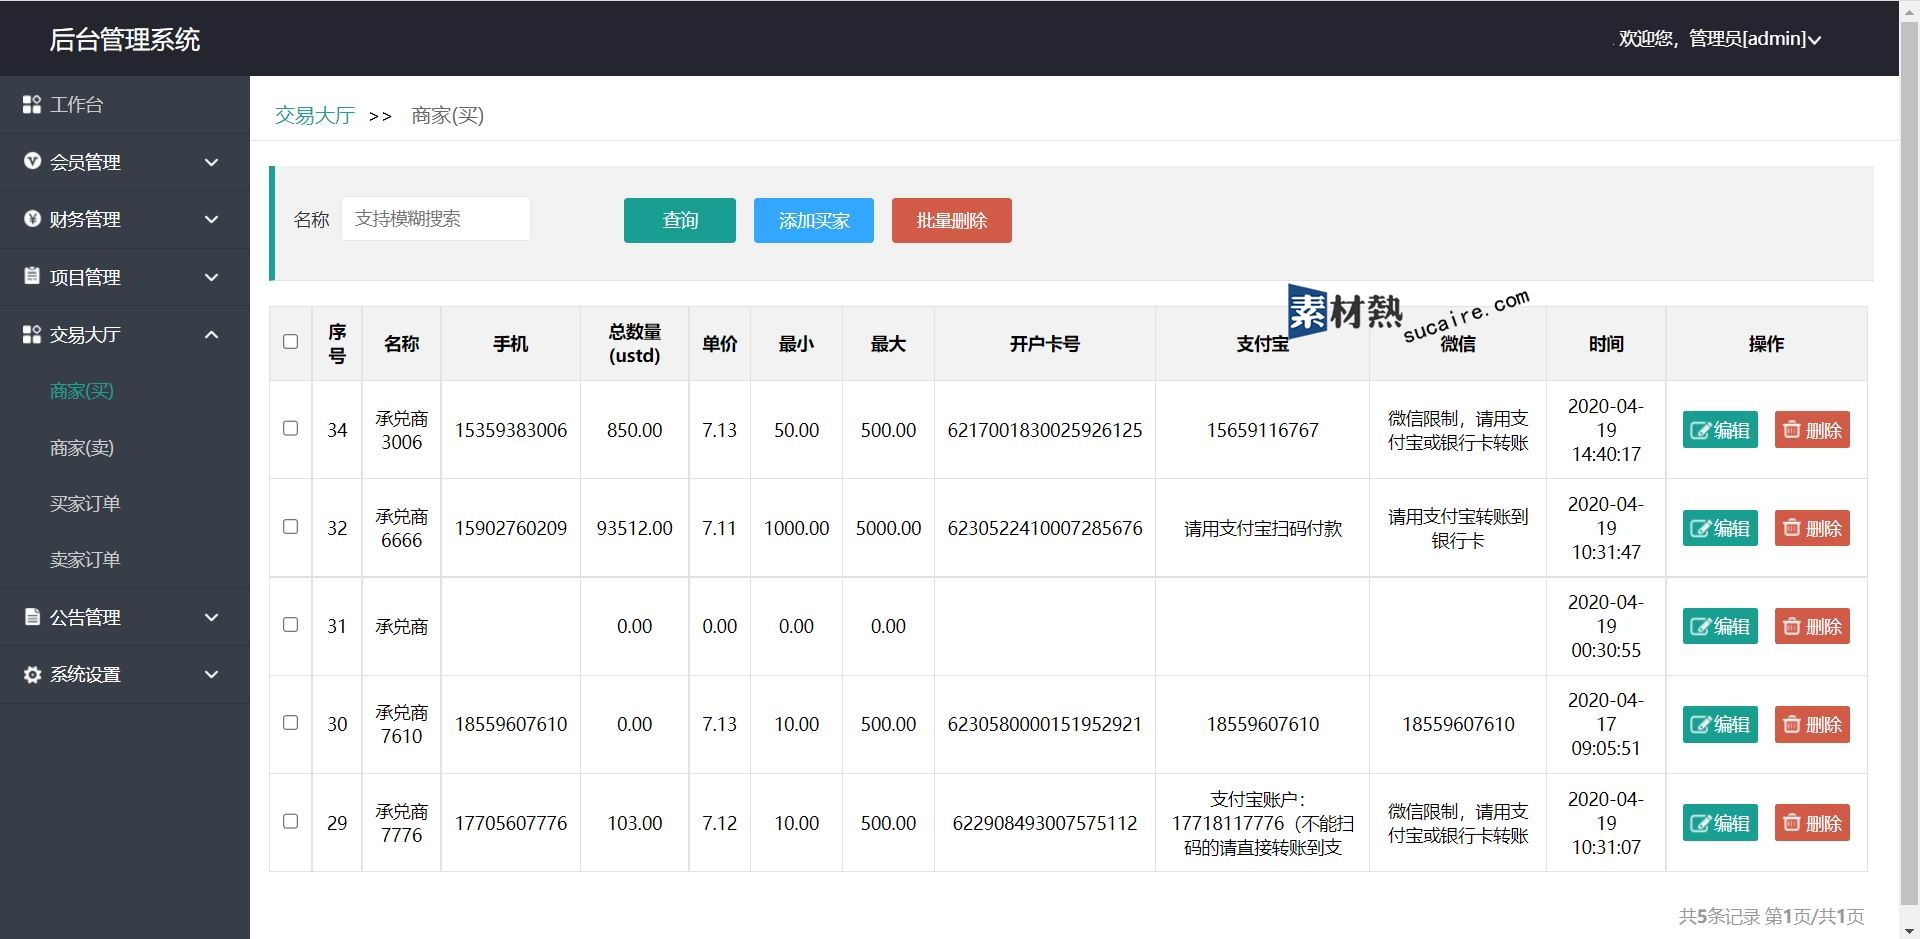Focus the 名称 fuzzy search input field
Image resolution: width=1920 pixels, height=939 pixels.
436,219
